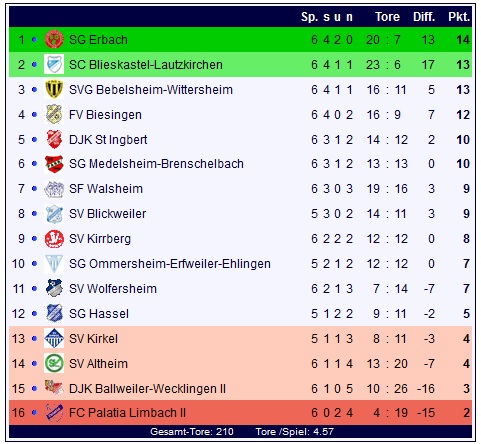Click the Diff. column header
The height and width of the screenshot is (444, 481).
coord(424,17)
